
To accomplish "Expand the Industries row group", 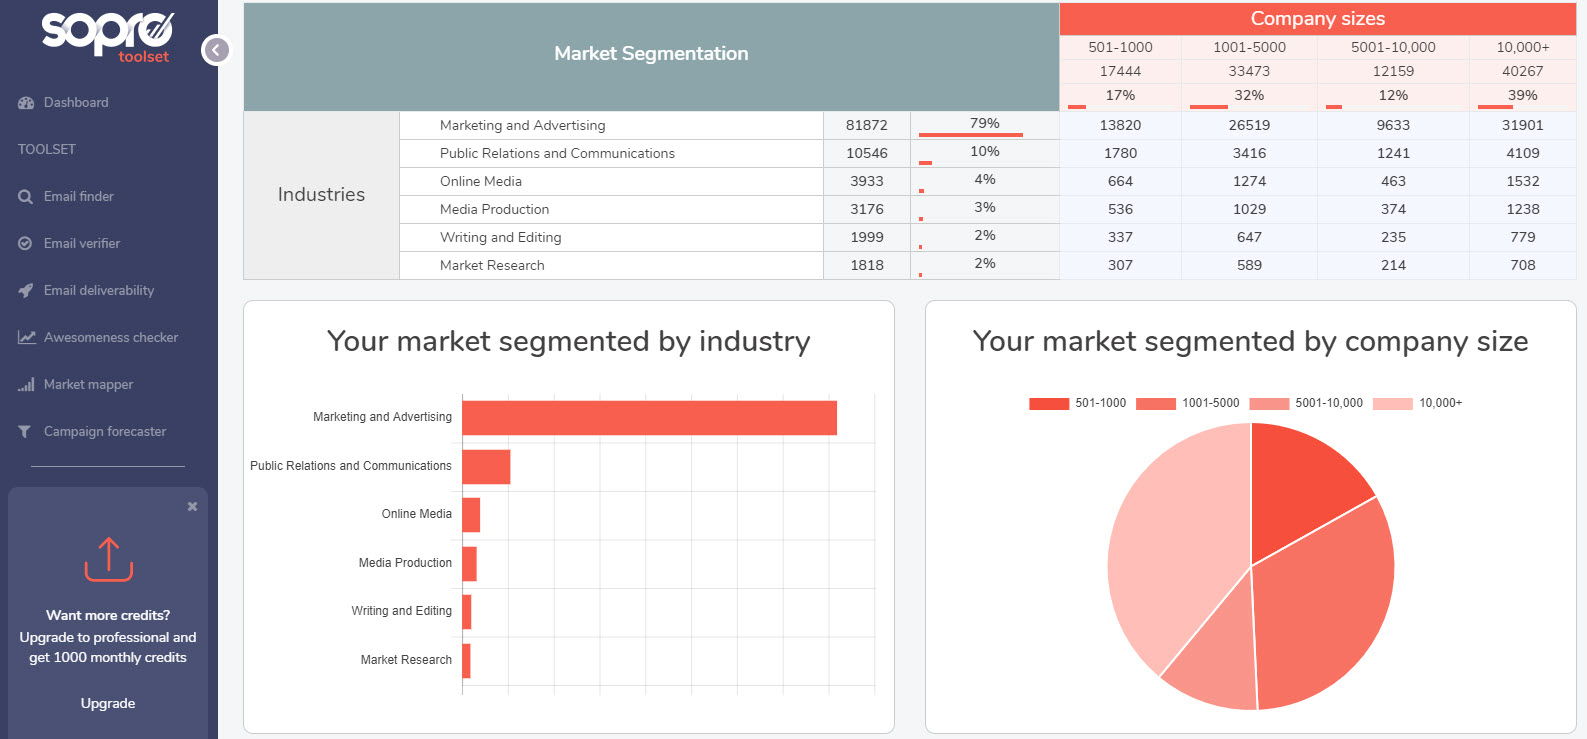I will (x=320, y=194).
